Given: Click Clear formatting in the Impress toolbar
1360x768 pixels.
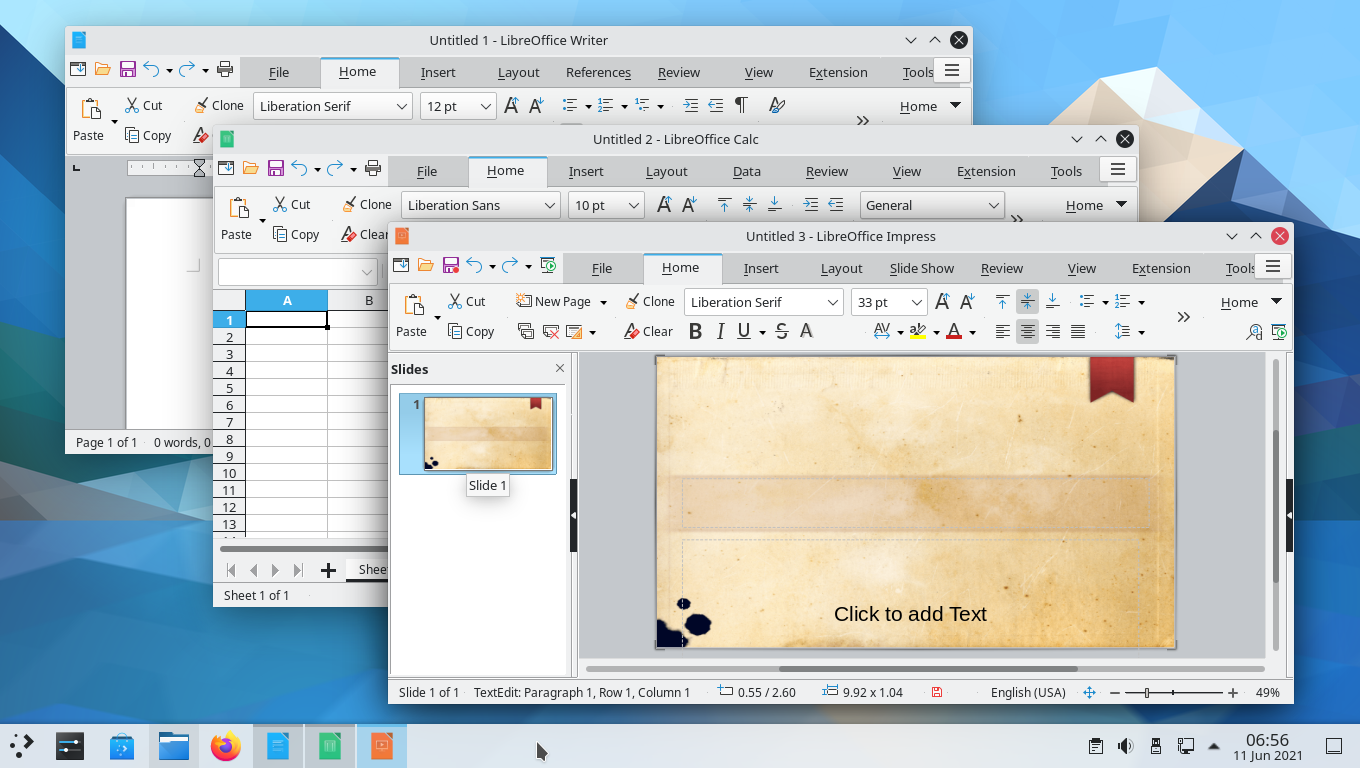Looking at the screenshot, I should [x=648, y=331].
